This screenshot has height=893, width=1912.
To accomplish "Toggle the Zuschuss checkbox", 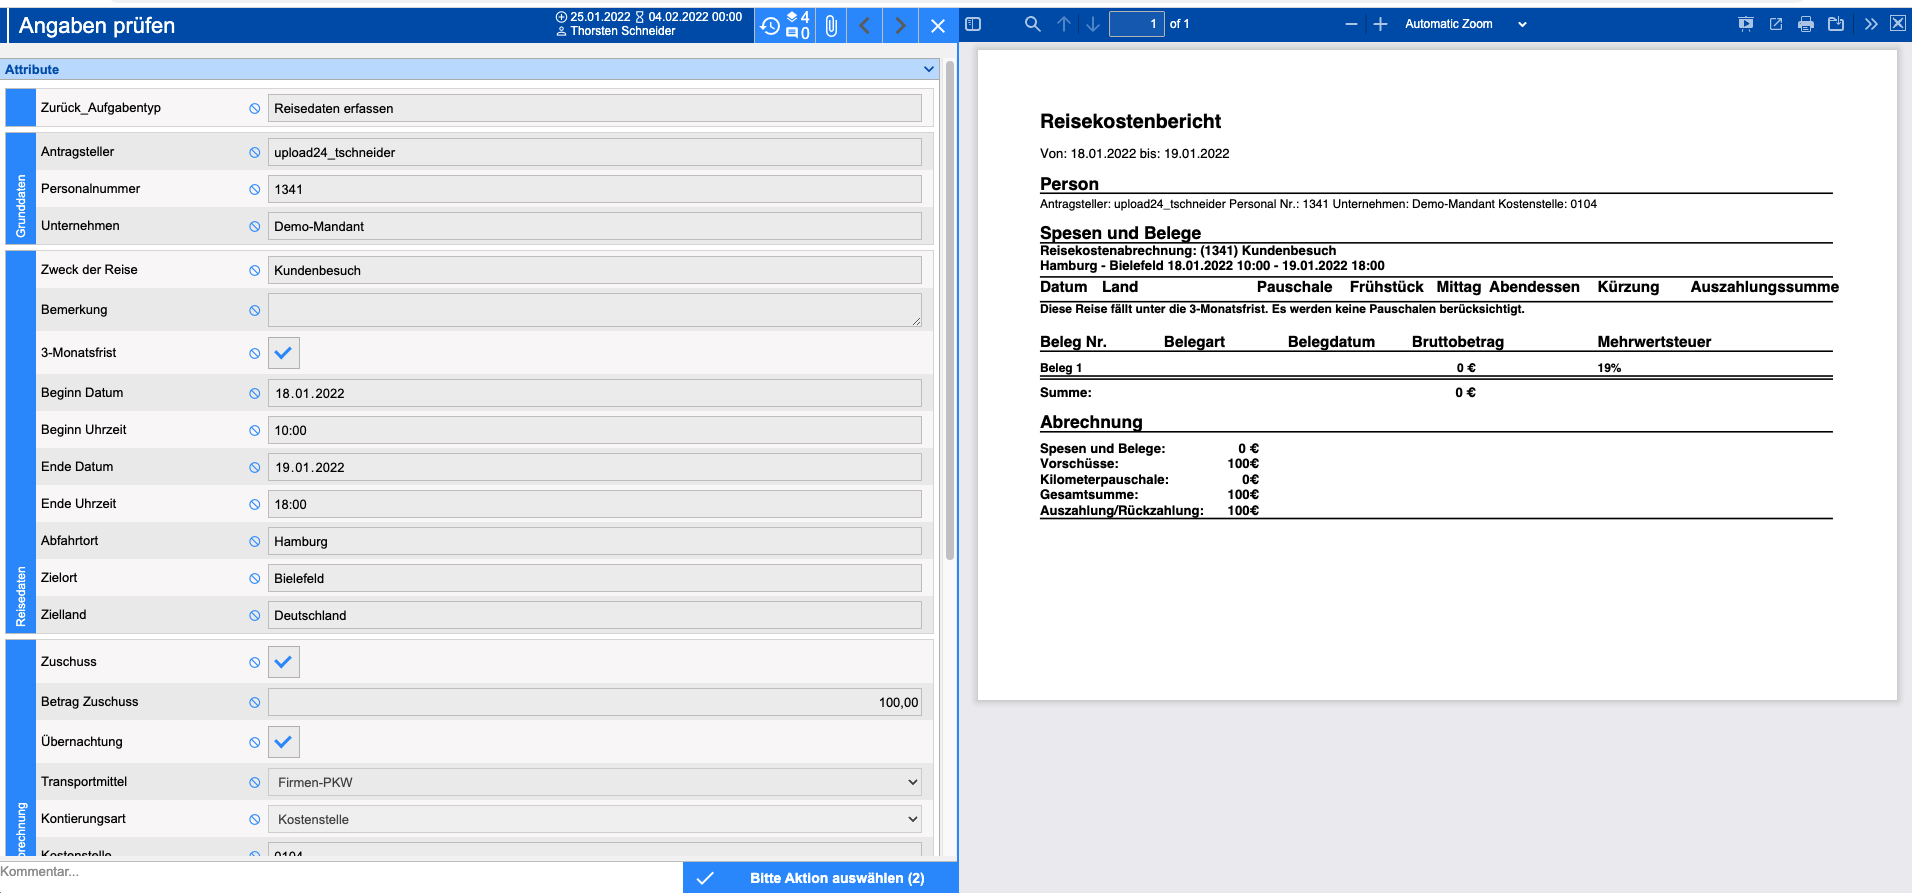I will tap(284, 662).
